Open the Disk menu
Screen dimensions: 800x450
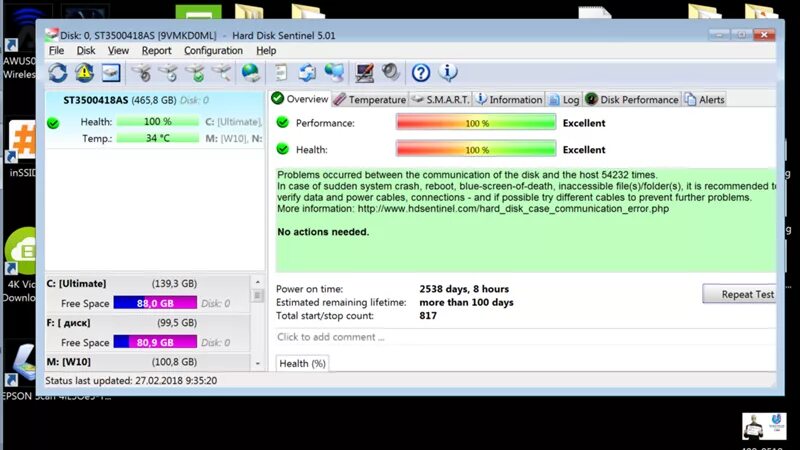point(86,51)
